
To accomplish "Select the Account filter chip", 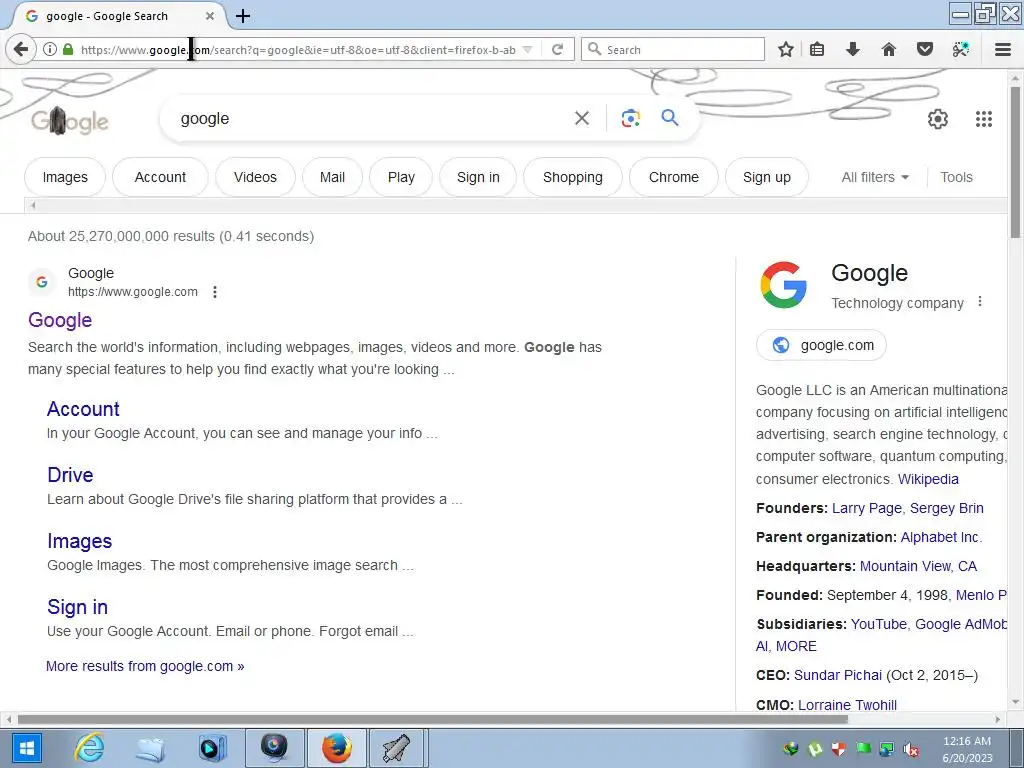I will coord(160,177).
